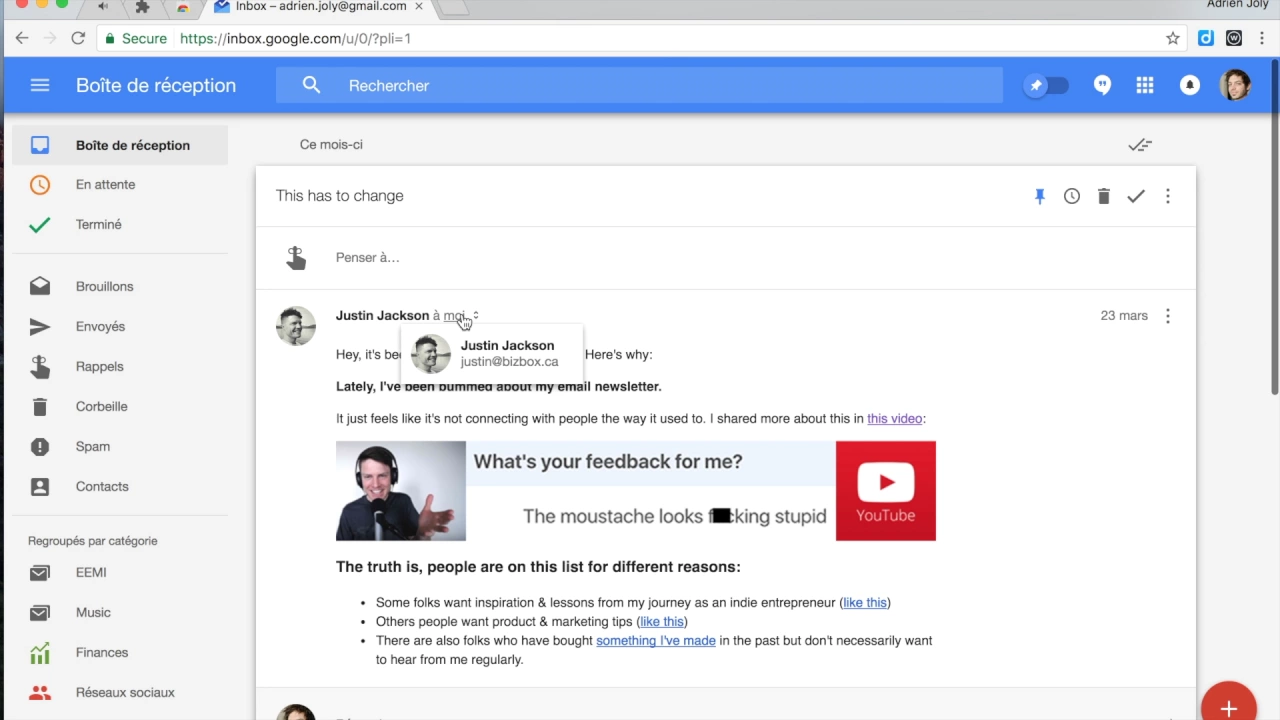Image resolution: width=1280 pixels, height=720 pixels.
Task: Click the Justin Jackson contact card avatar
Action: click(x=431, y=354)
